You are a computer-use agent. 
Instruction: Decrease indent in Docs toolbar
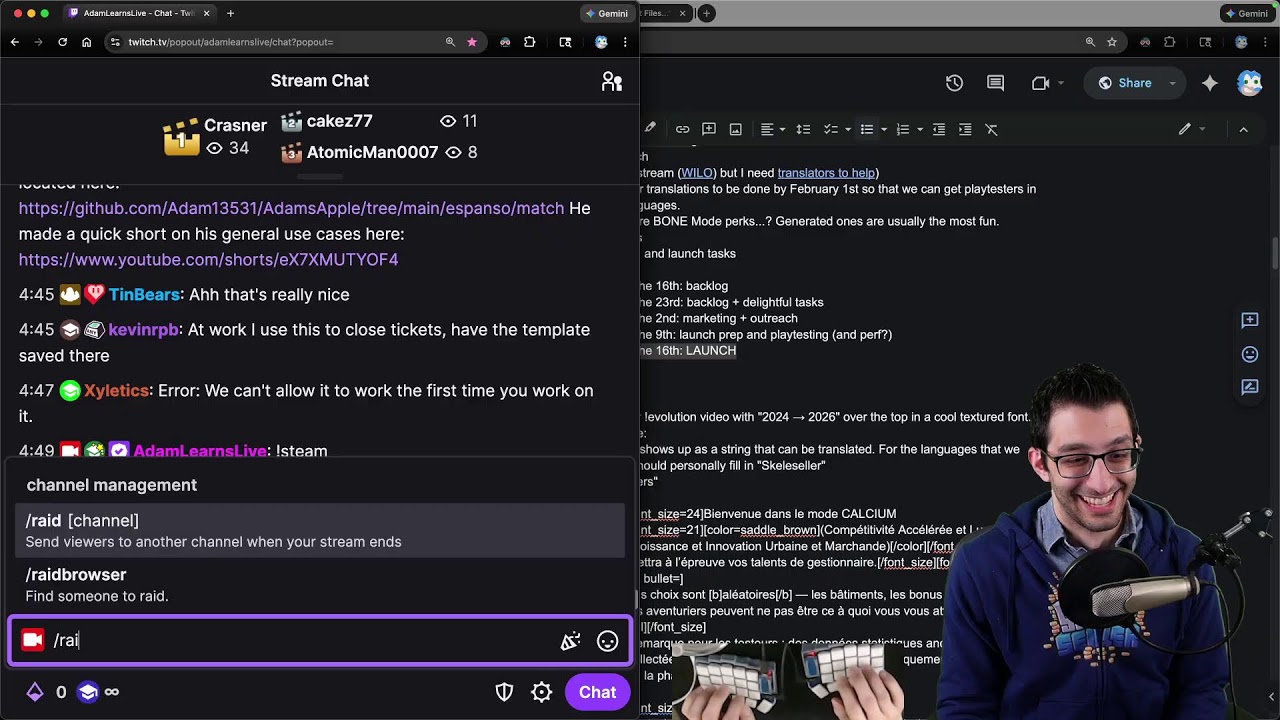(x=939, y=129)
